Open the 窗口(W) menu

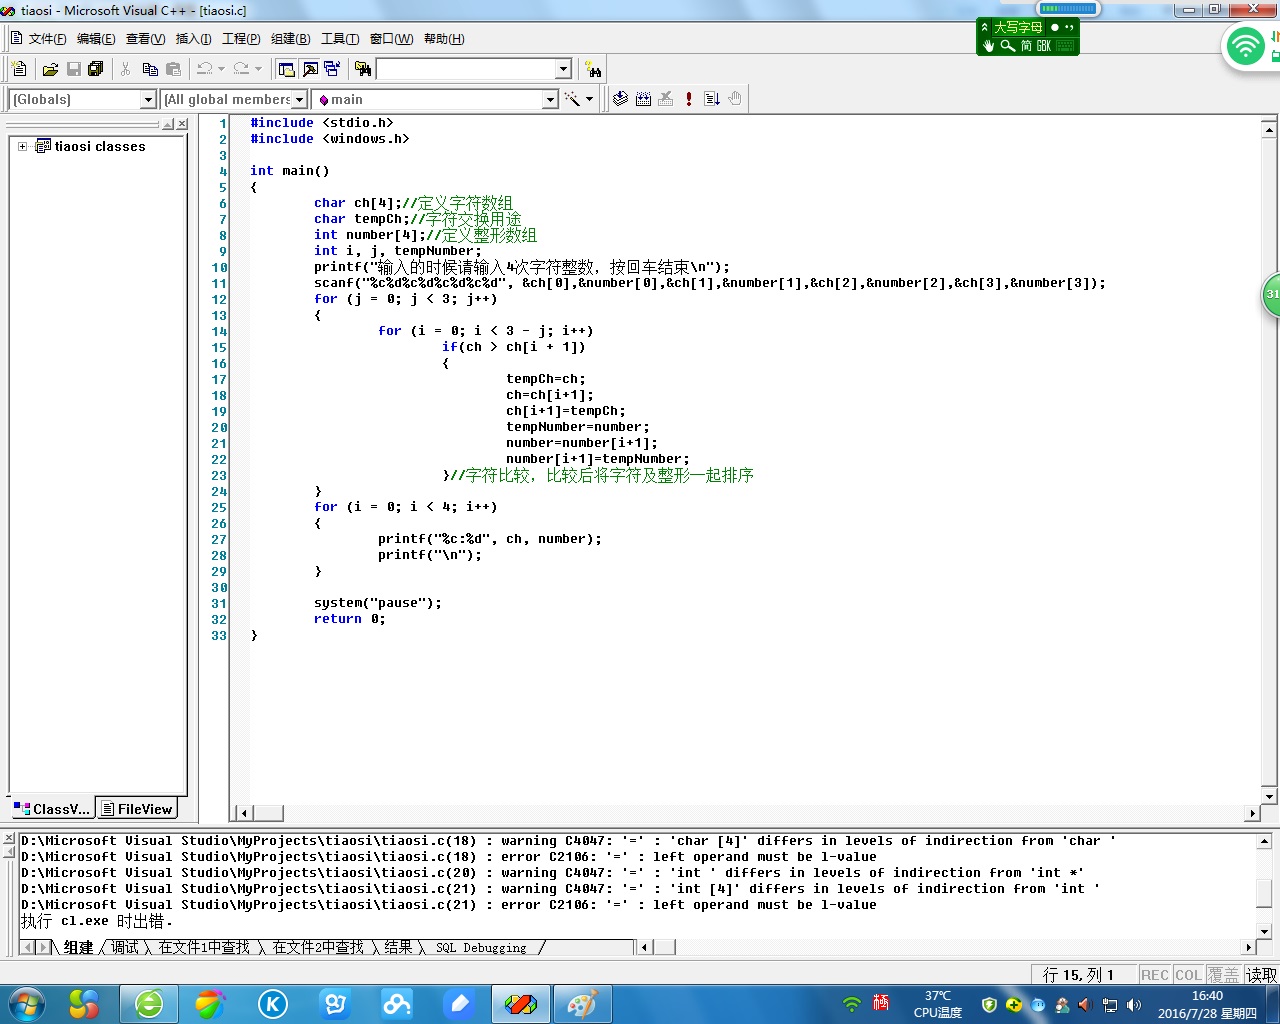(x=391, y=39)
